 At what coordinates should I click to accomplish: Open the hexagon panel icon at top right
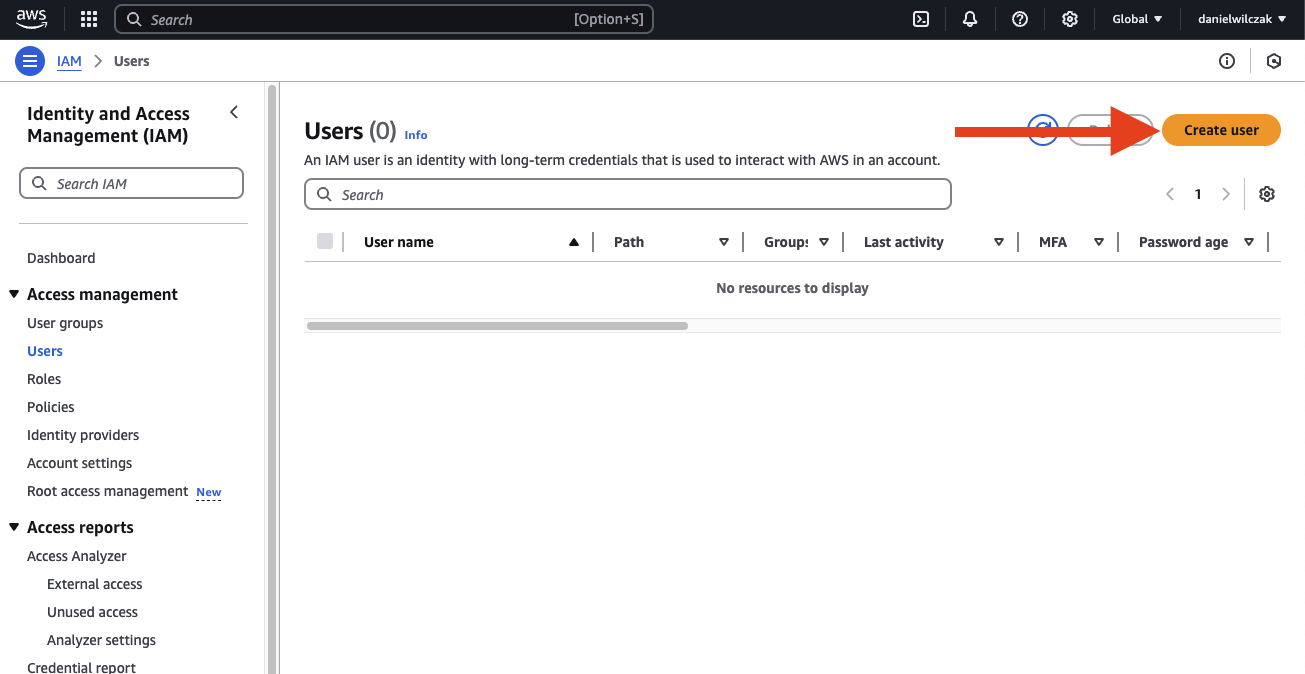(1274, 61)
